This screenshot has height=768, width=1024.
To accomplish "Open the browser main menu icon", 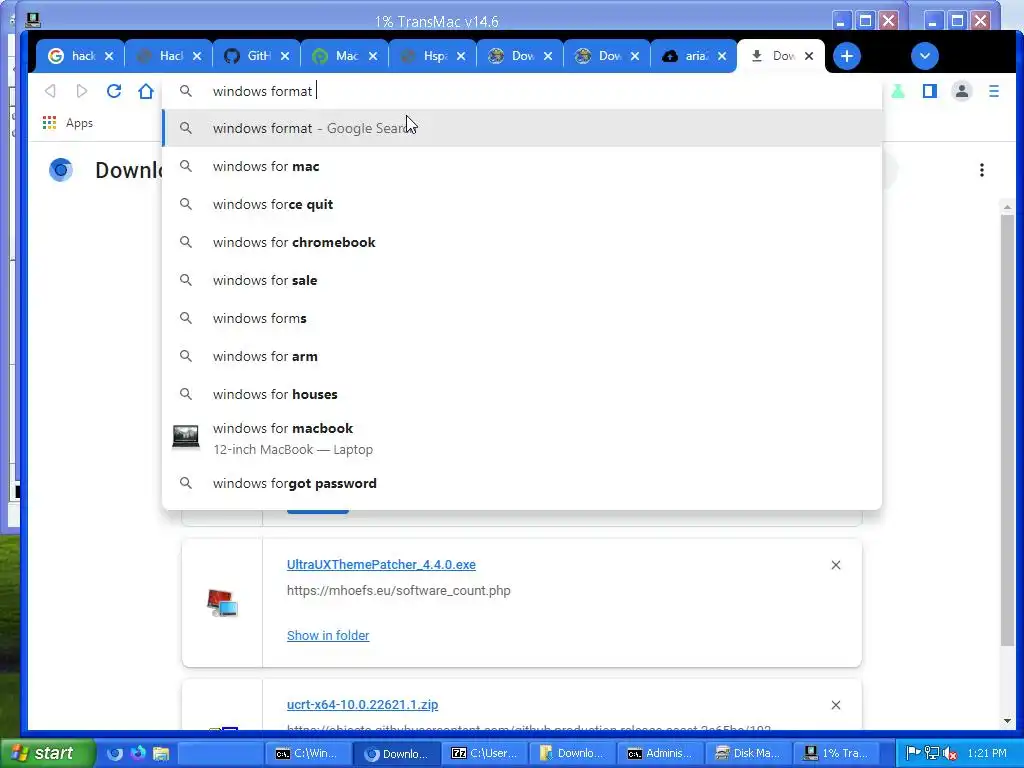I will tap(994, 91).
